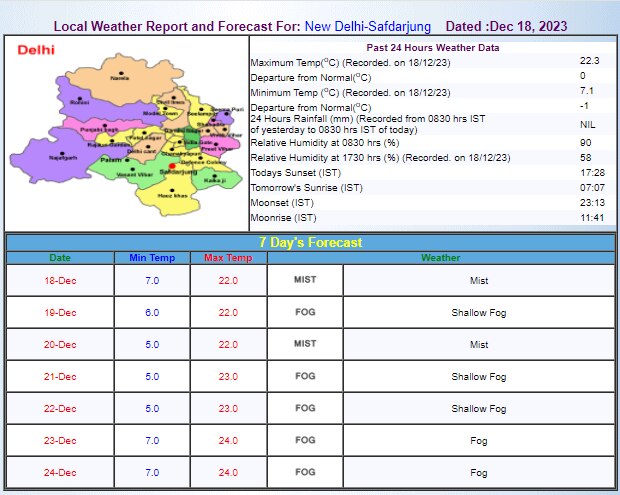Screen dimensions: 620x495
Task: Click the moonrise time '11:41'
Action: click(x=592, y=218)
